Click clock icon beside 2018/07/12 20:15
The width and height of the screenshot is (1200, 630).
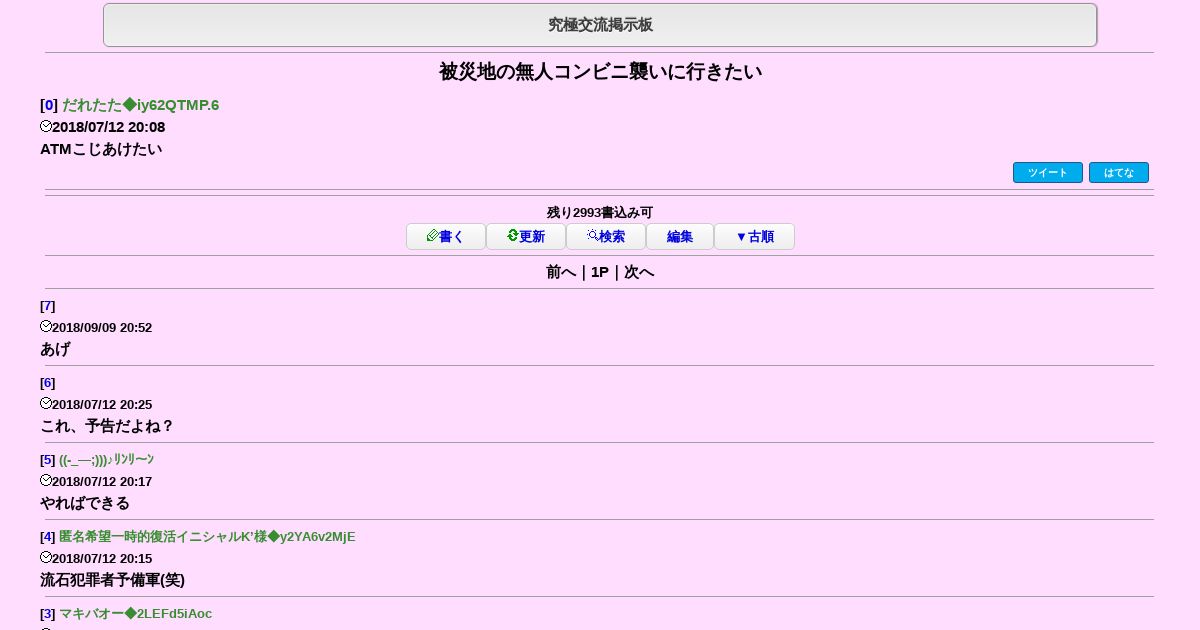click(x=46, y=557)
